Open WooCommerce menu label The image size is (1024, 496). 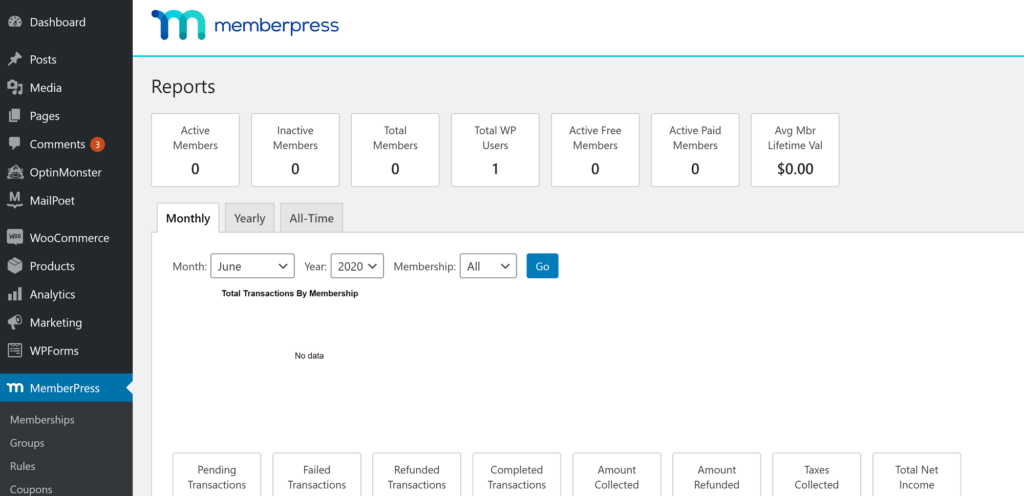[x=69, y=238]
